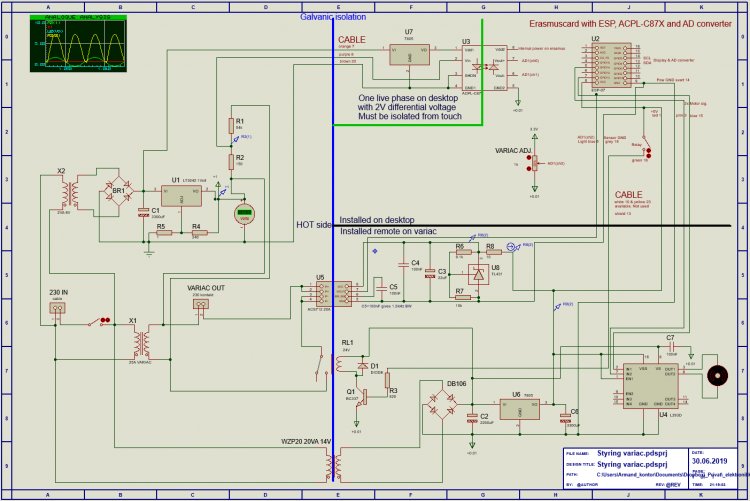Select the U2 ESP-07 module
750x501 pixels.
tap(611, 65)
